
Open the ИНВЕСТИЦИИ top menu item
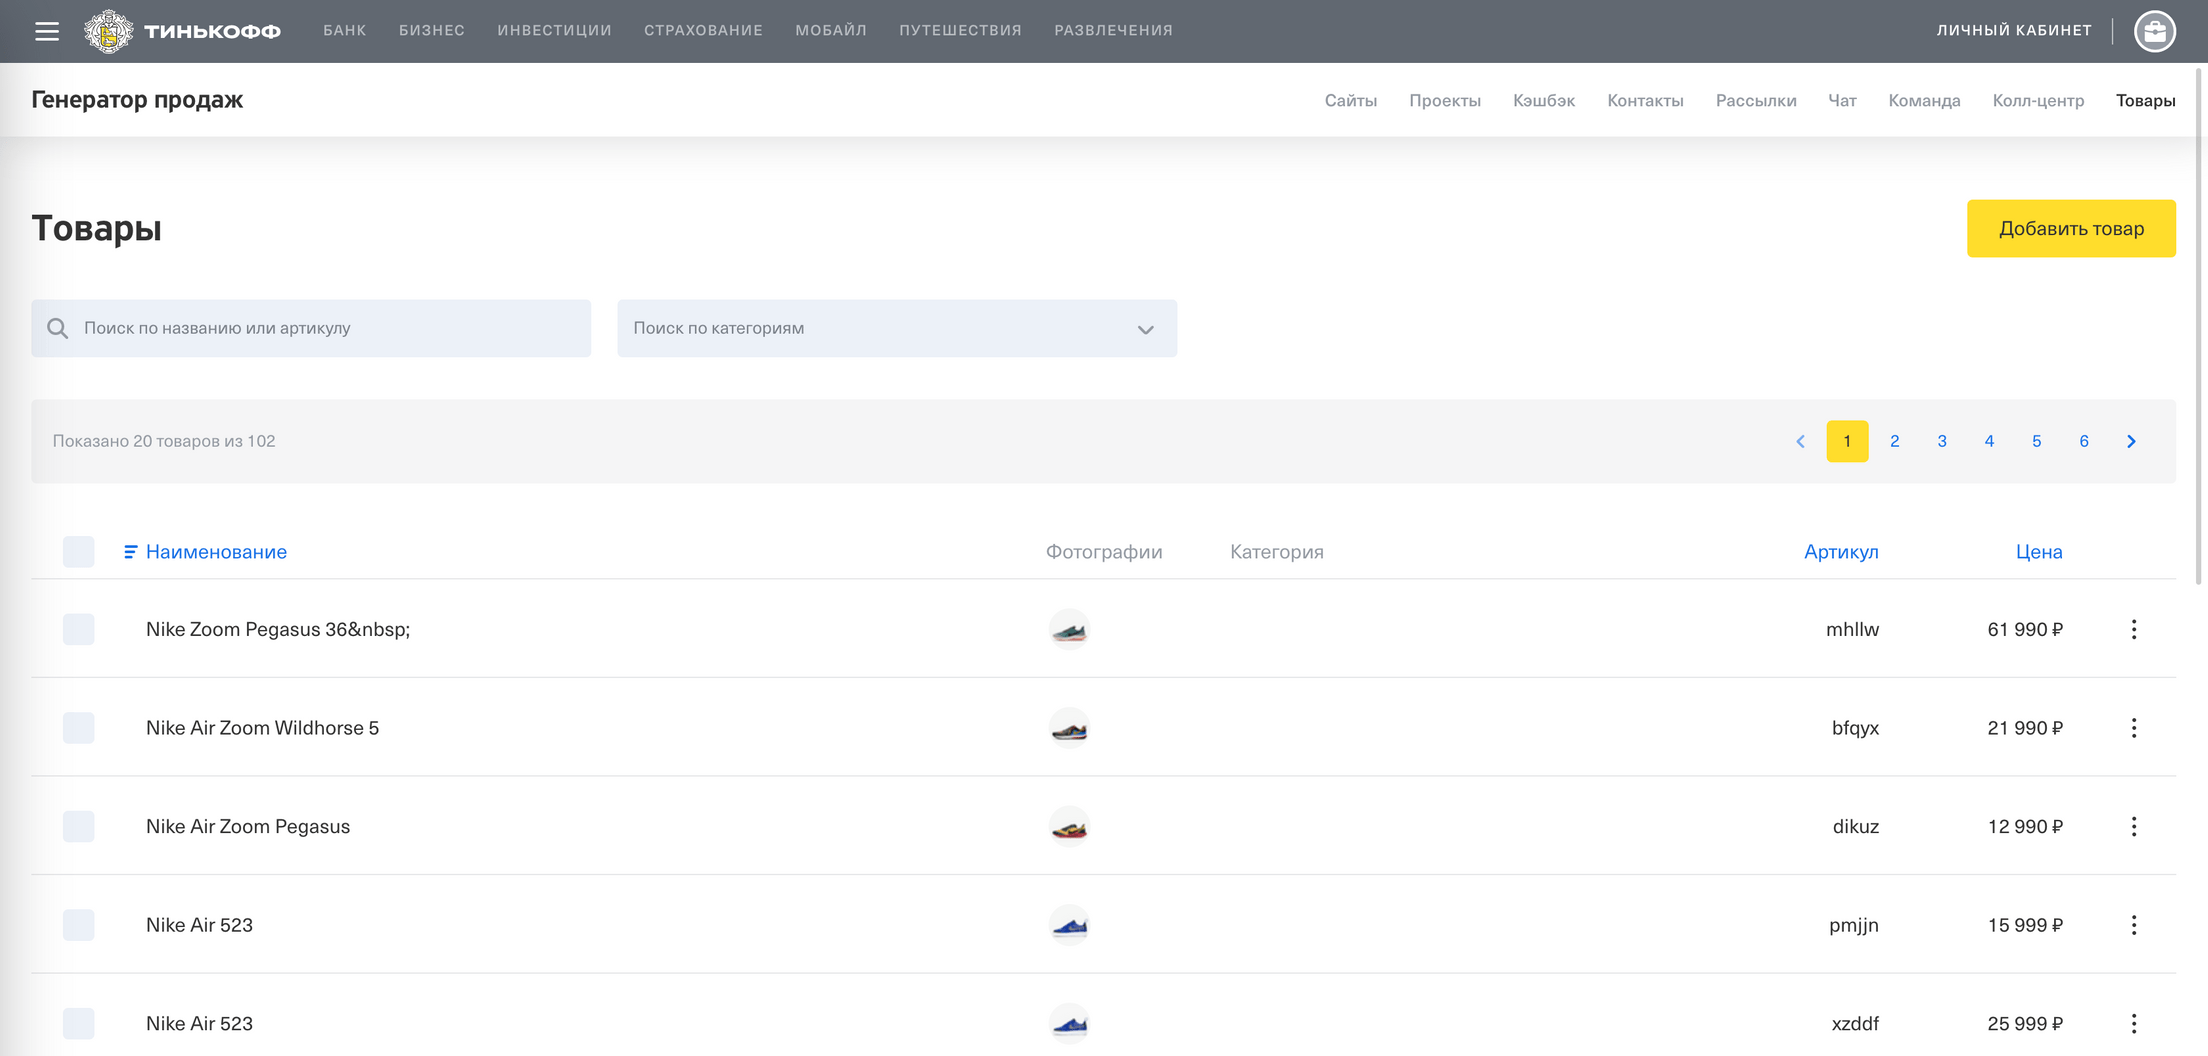point(554,31)
